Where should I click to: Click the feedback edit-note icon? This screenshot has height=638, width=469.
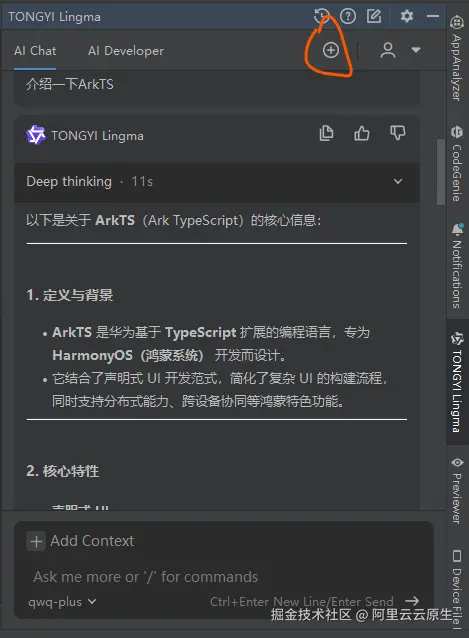(374, 16)
